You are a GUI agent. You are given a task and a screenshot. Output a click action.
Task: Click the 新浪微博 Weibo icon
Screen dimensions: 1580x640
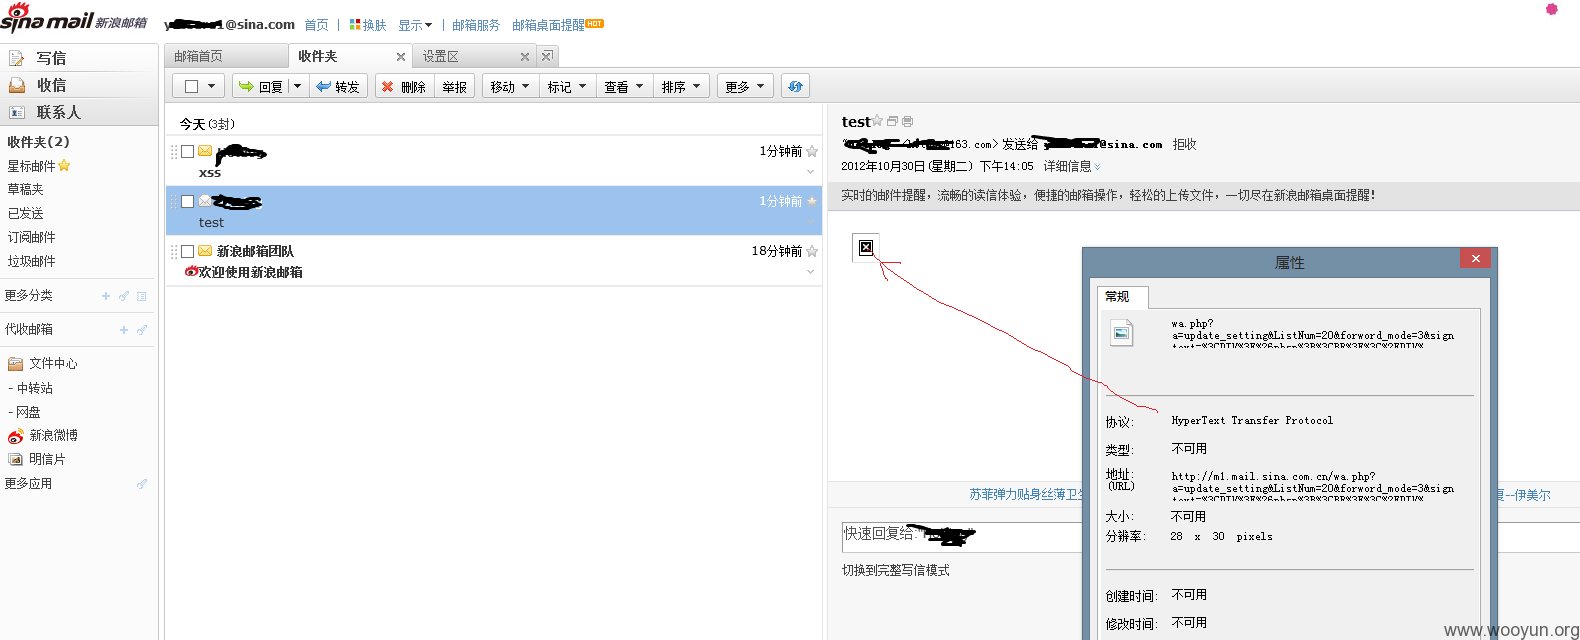pos(15,436)
